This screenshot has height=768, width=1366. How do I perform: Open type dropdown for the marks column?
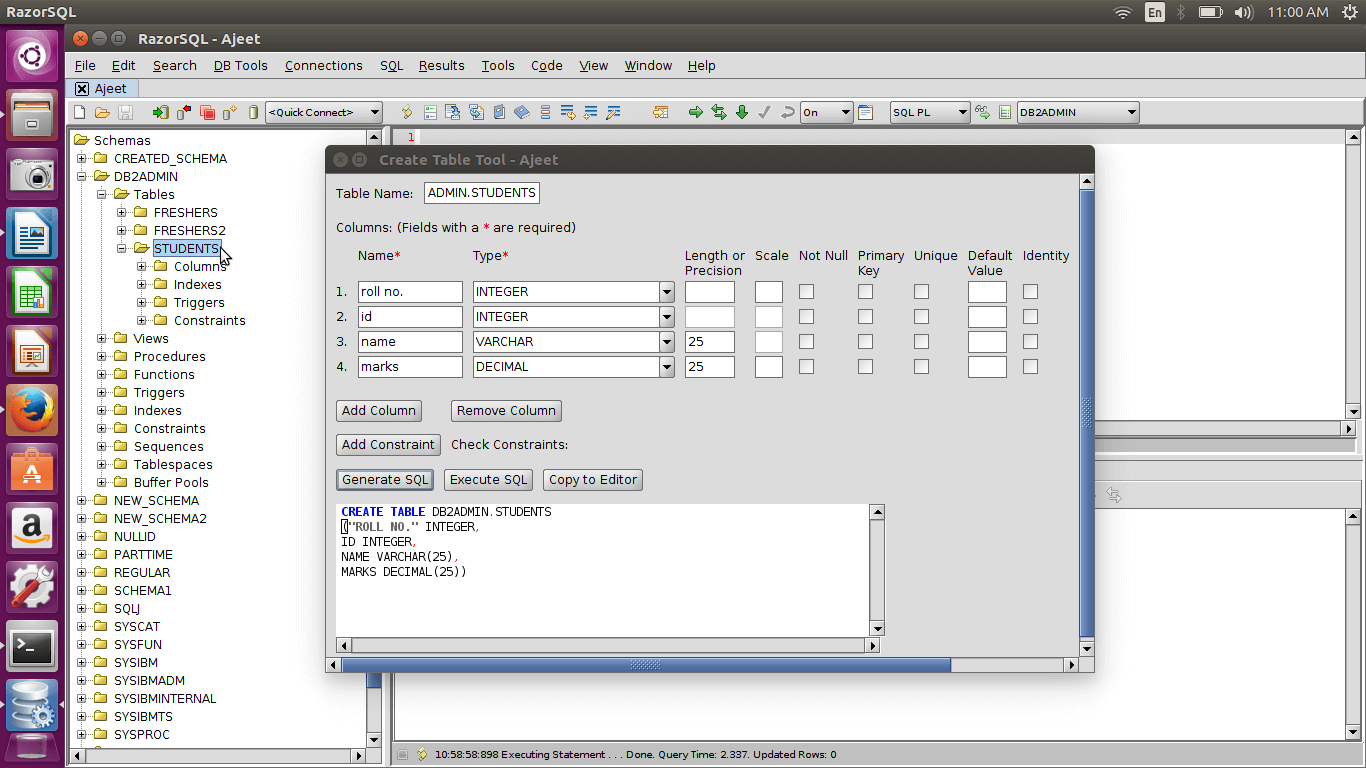(x=667, y=367)
